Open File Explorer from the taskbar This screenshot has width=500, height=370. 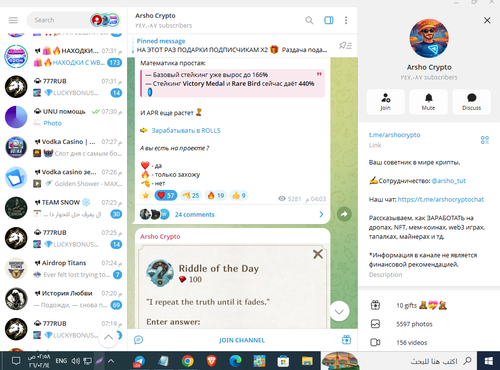pos(307,361)
